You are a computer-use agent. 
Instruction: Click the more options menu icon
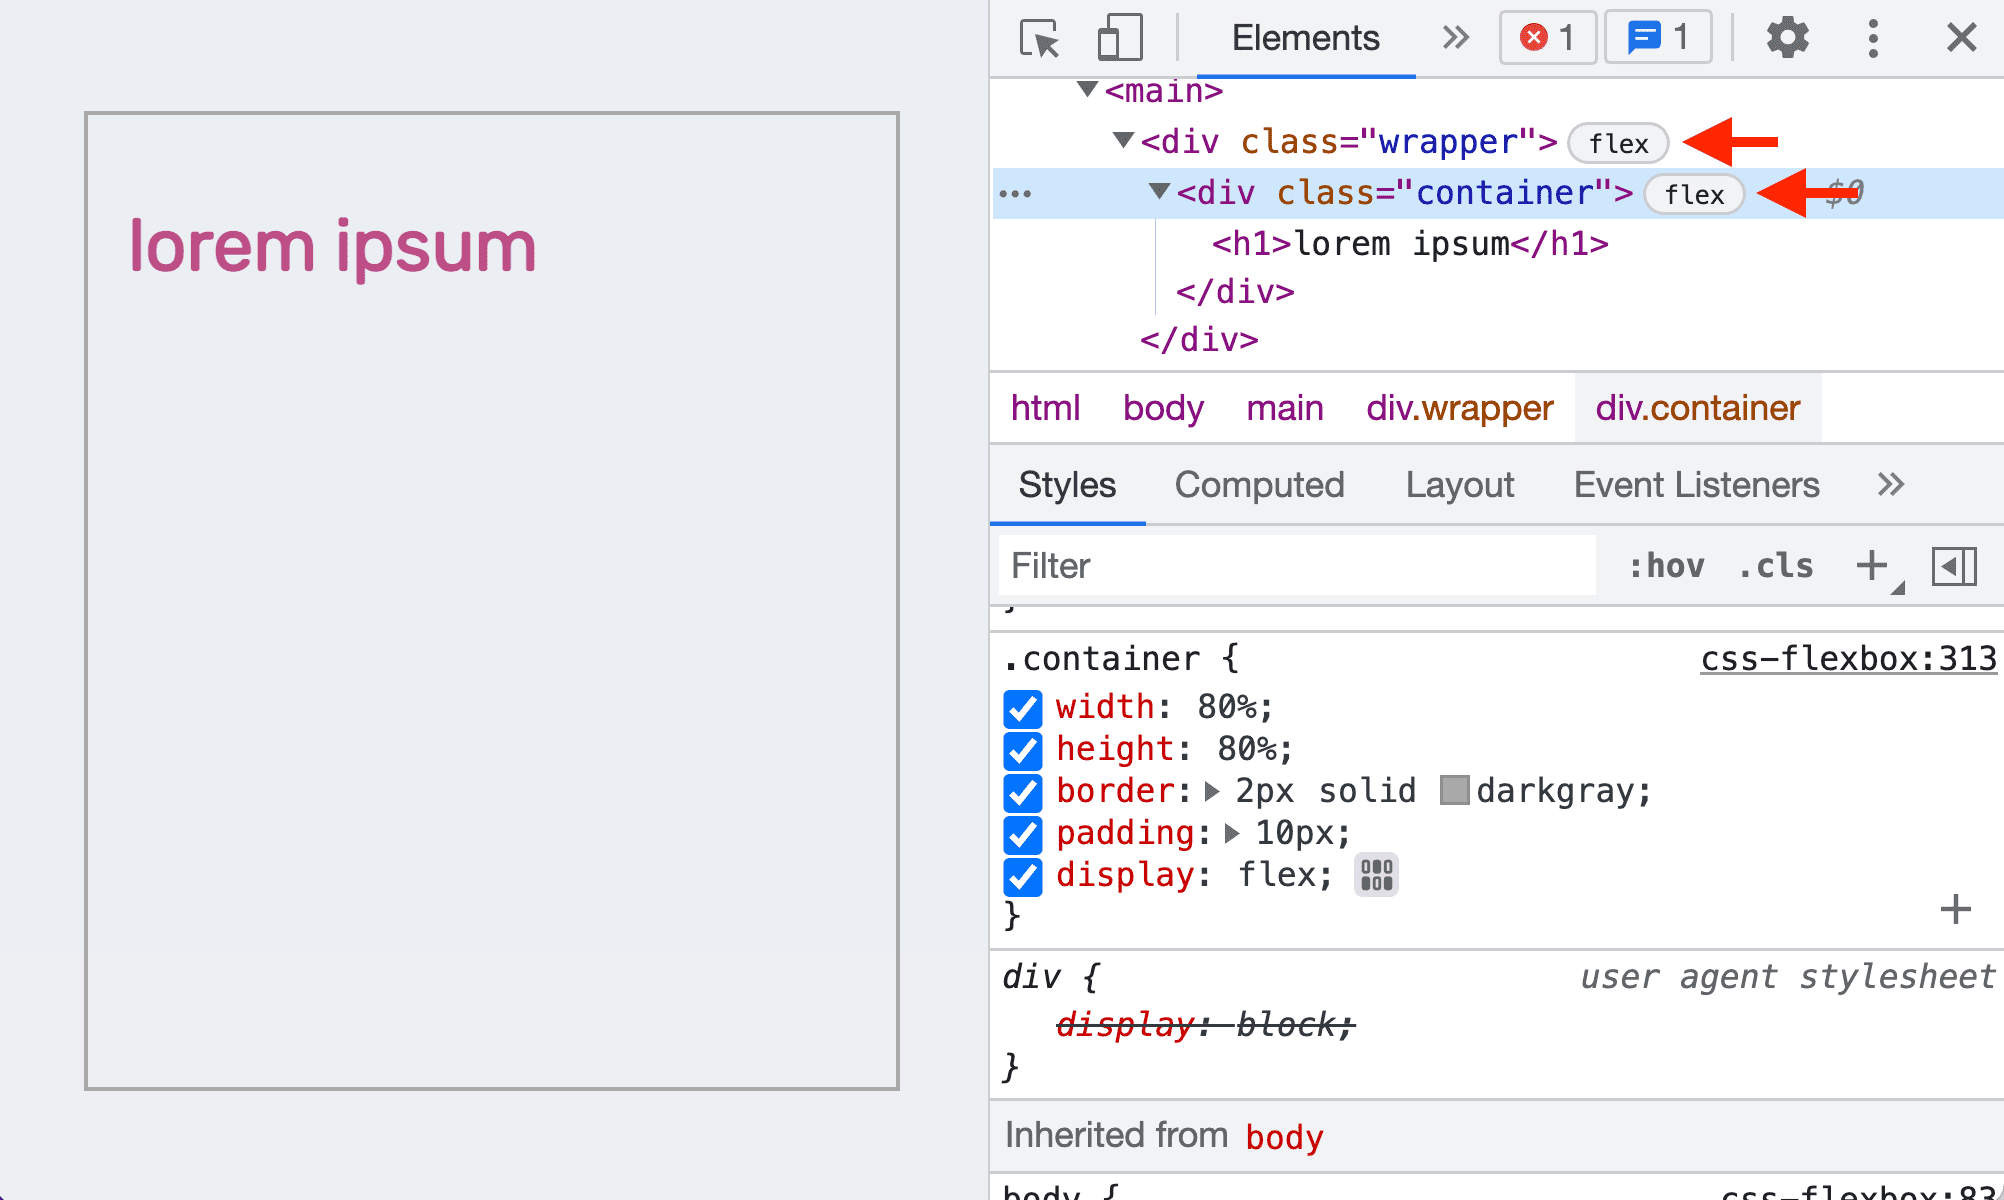[x=1873, y=37]
